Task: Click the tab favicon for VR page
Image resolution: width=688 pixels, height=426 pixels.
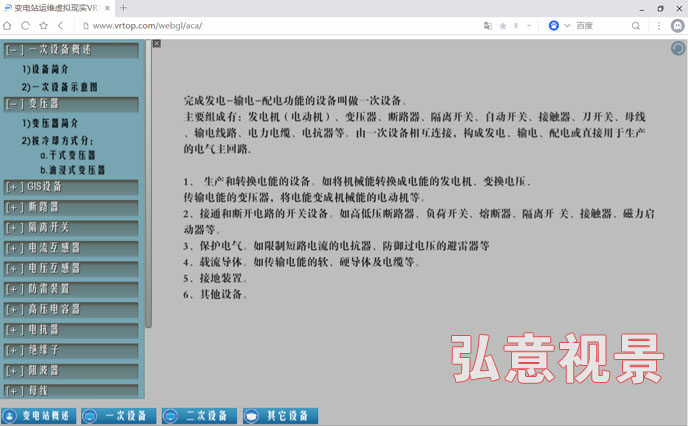Action: (x=8, y=8)
